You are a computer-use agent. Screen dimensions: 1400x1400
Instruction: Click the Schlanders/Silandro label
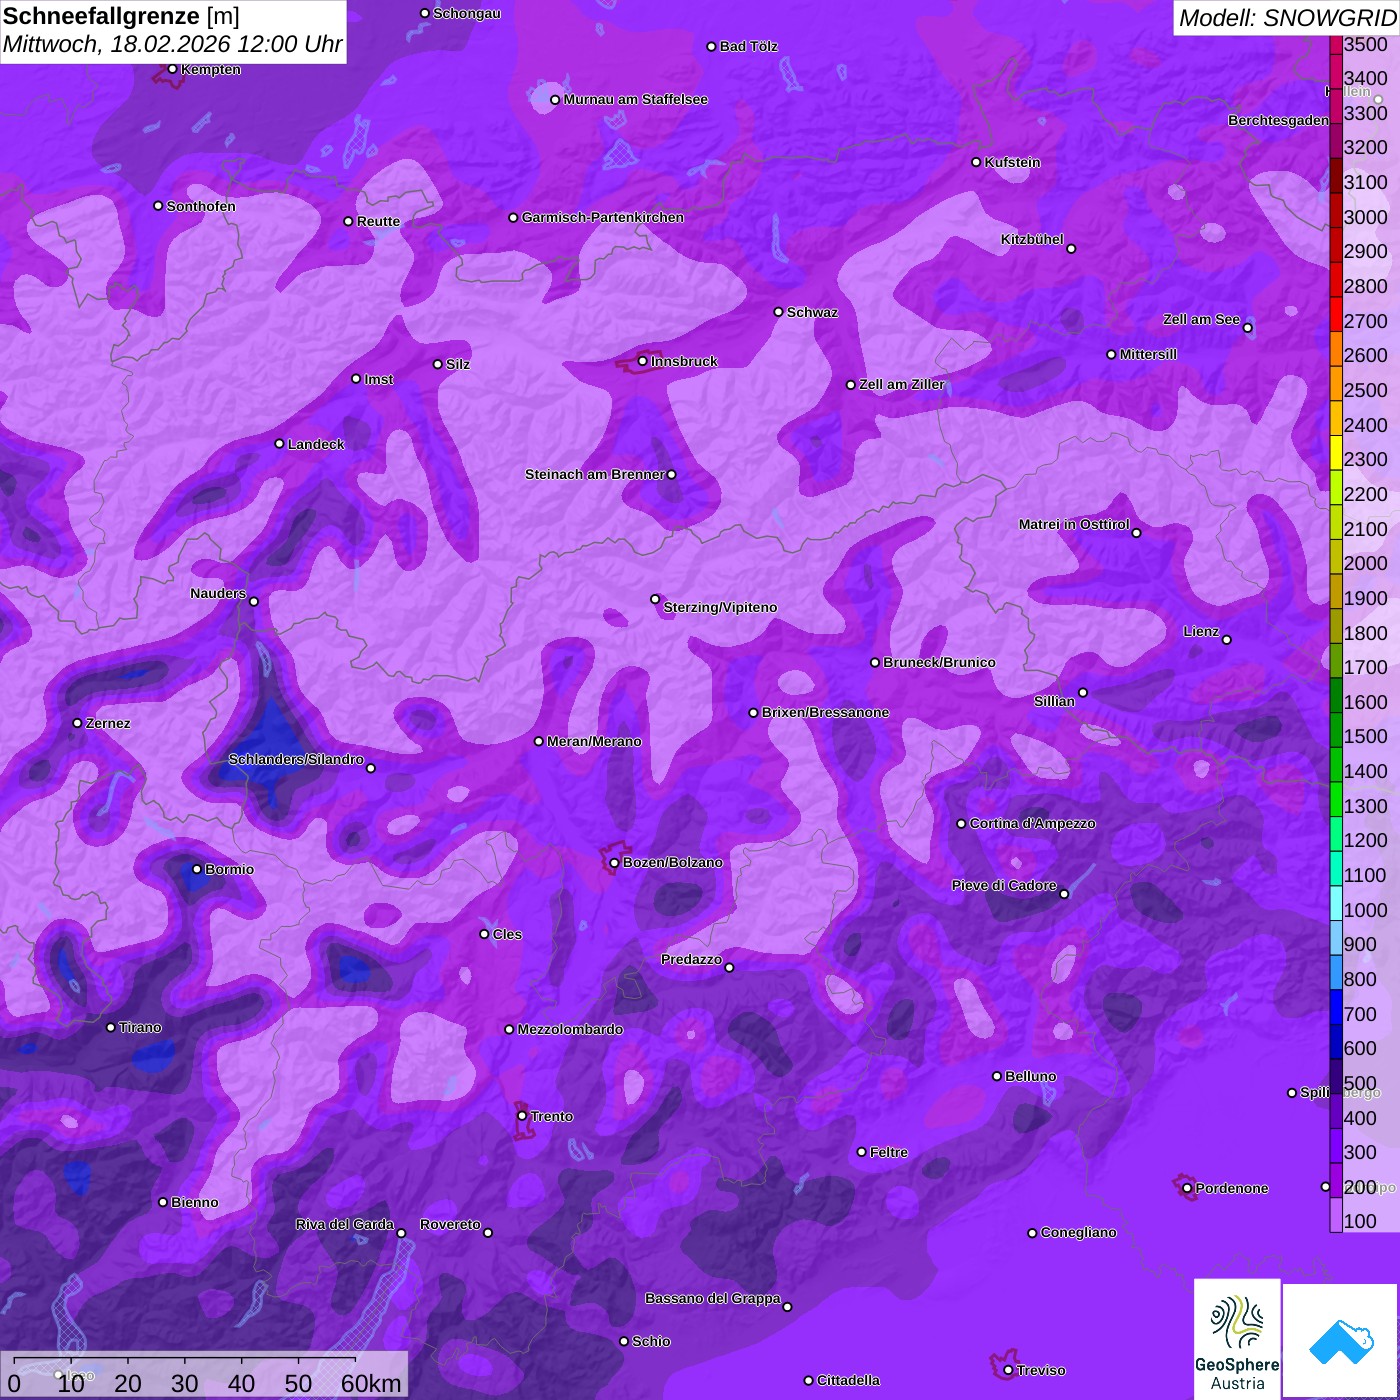296,759
